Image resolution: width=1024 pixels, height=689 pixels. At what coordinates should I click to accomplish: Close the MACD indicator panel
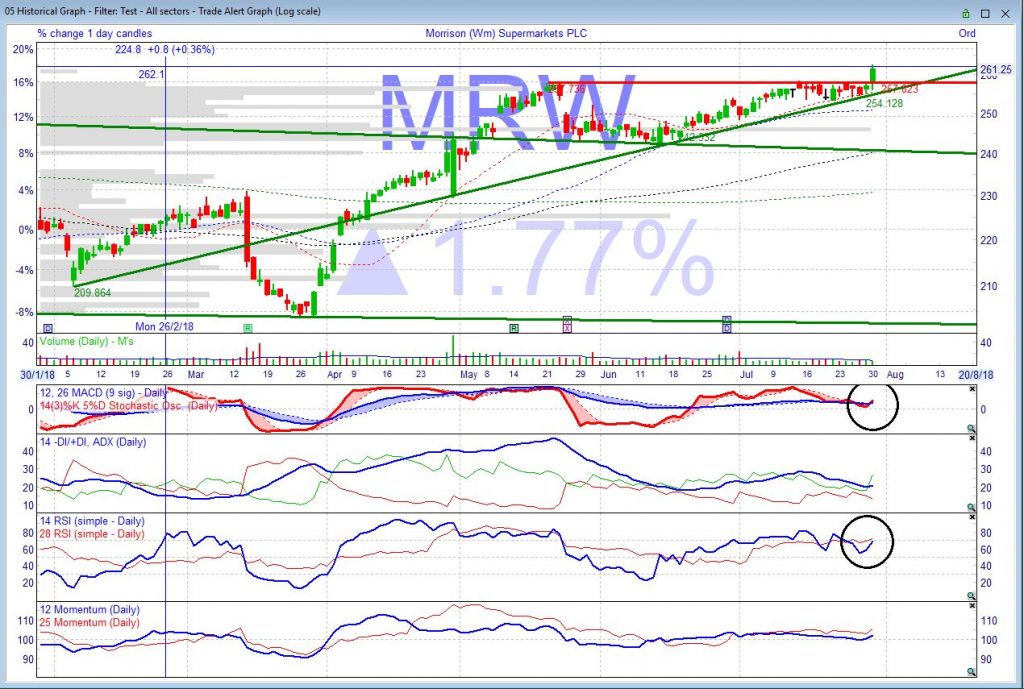click(972, 389)
